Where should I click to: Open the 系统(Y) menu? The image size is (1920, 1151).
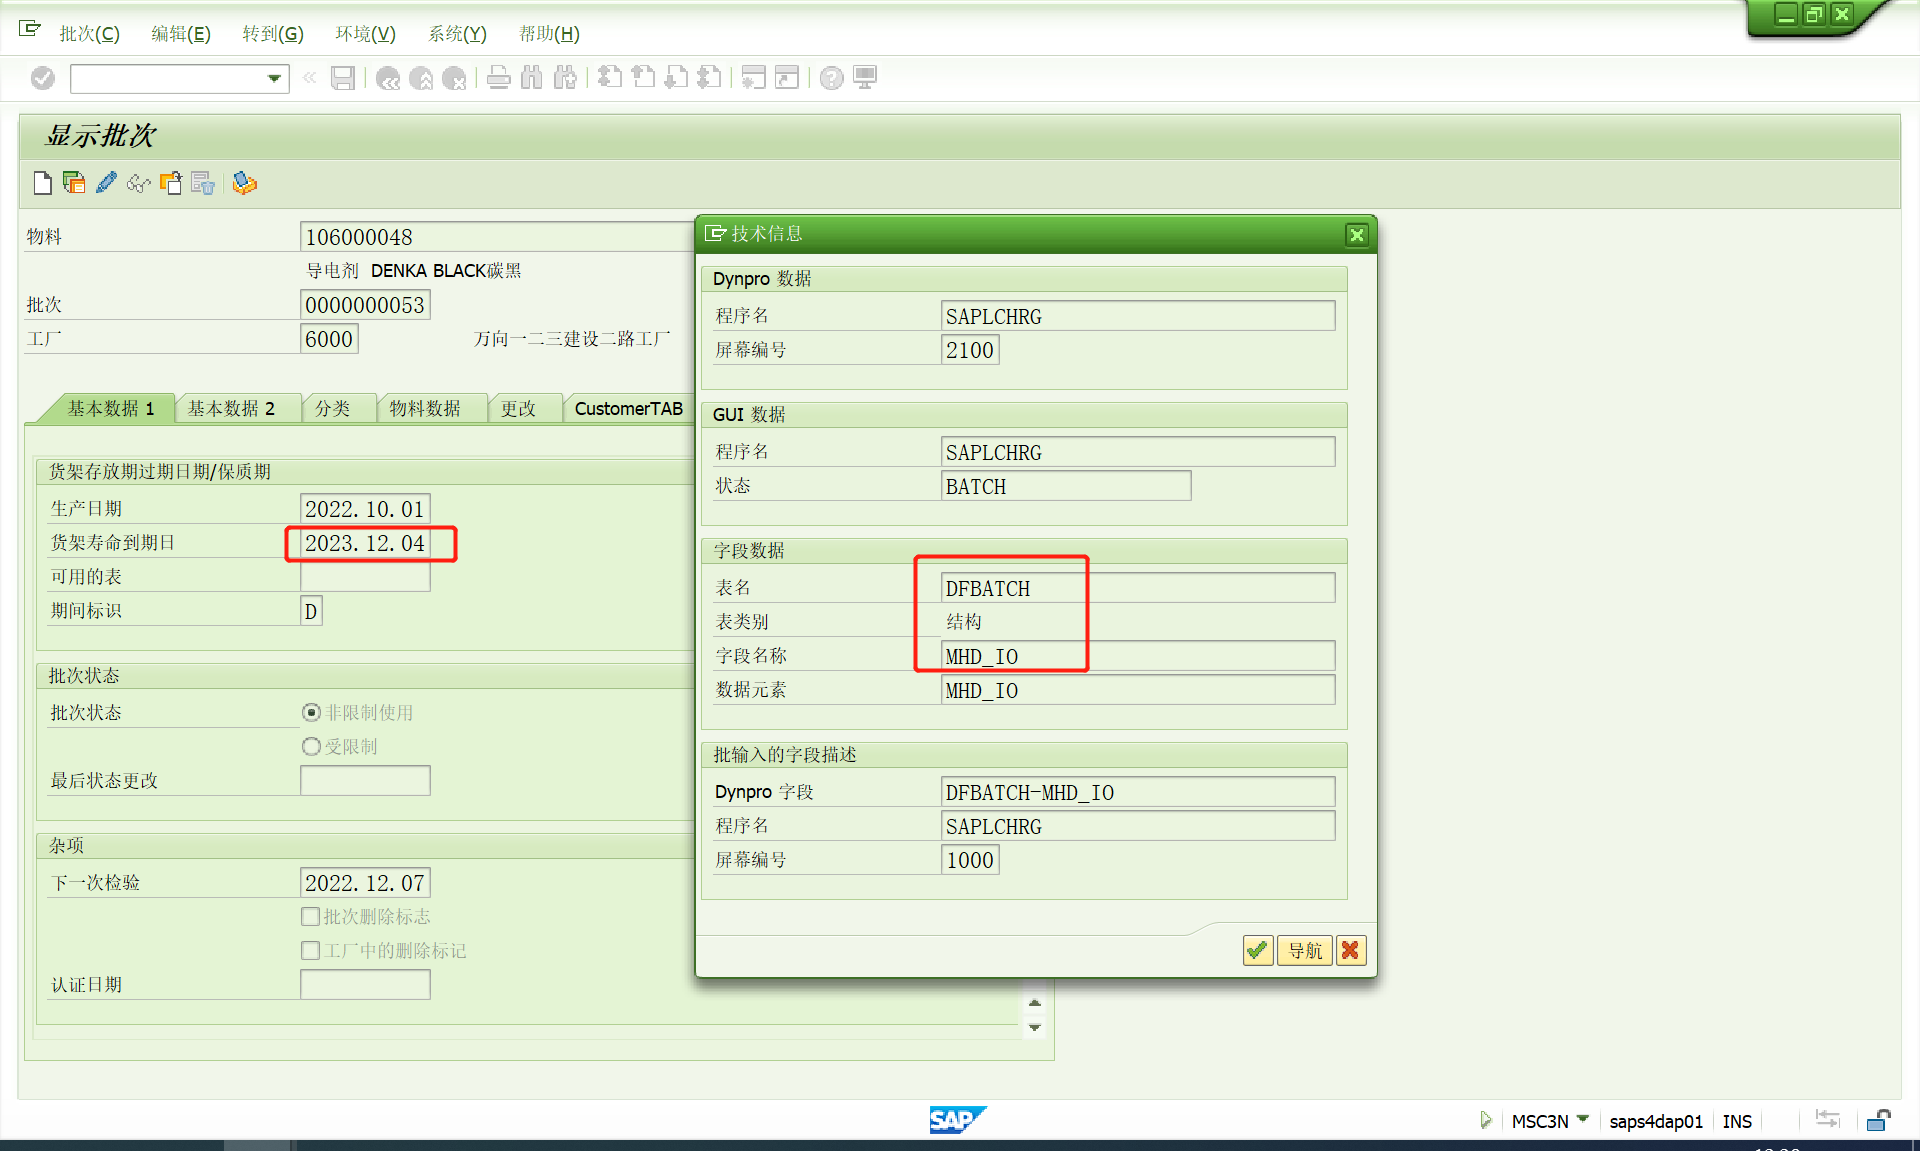(x=457, y=34)
